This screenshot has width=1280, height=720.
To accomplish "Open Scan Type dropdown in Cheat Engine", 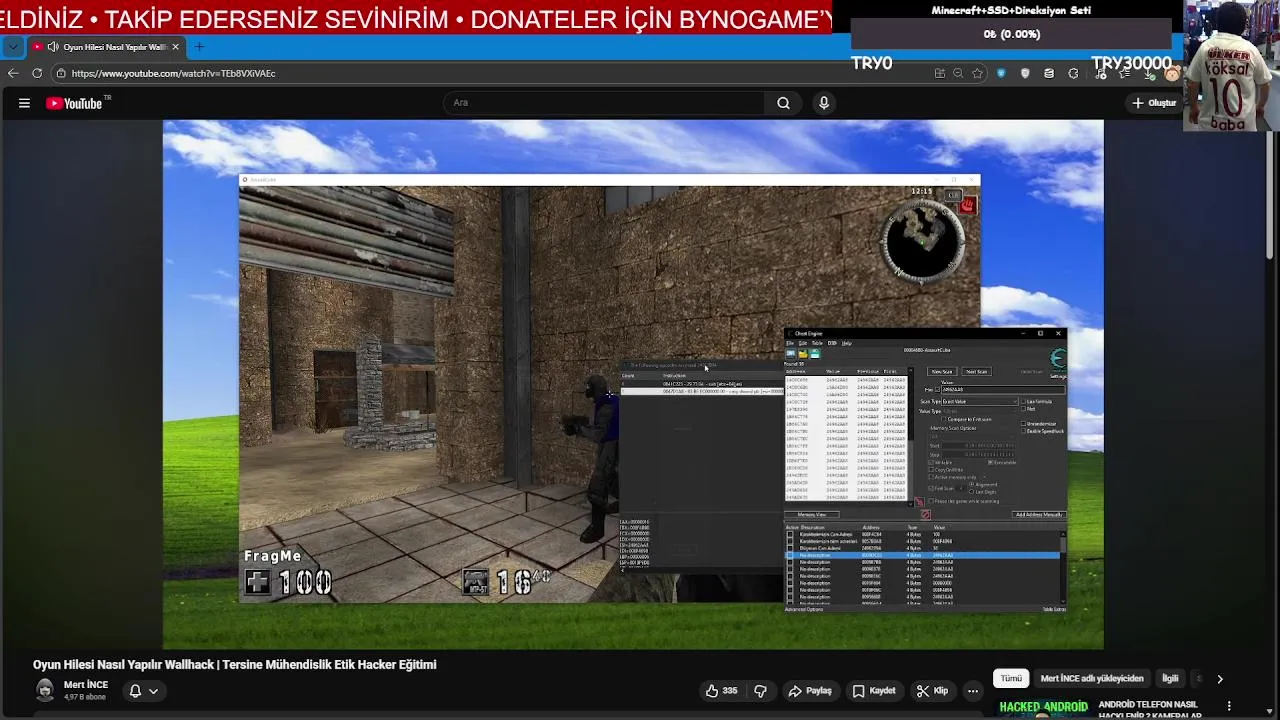I will click(x=979, y=401).
